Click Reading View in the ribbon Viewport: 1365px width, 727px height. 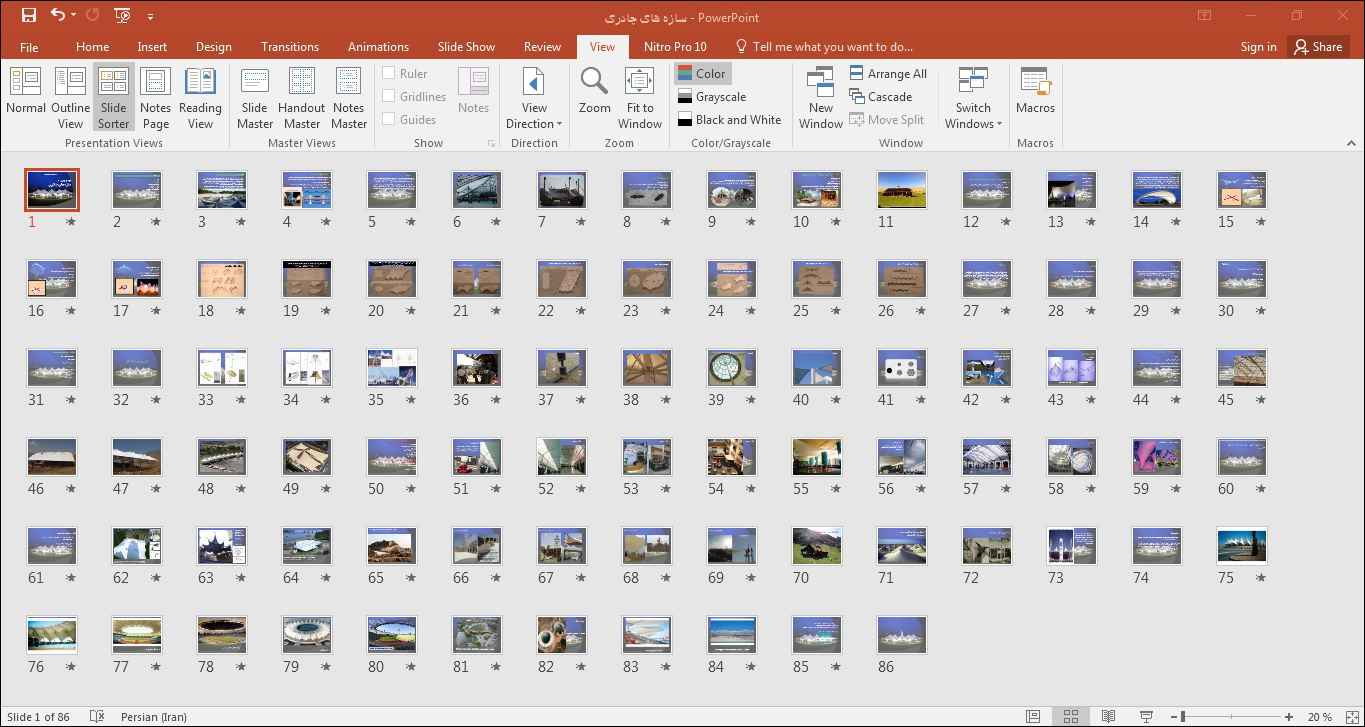point(200,97)
